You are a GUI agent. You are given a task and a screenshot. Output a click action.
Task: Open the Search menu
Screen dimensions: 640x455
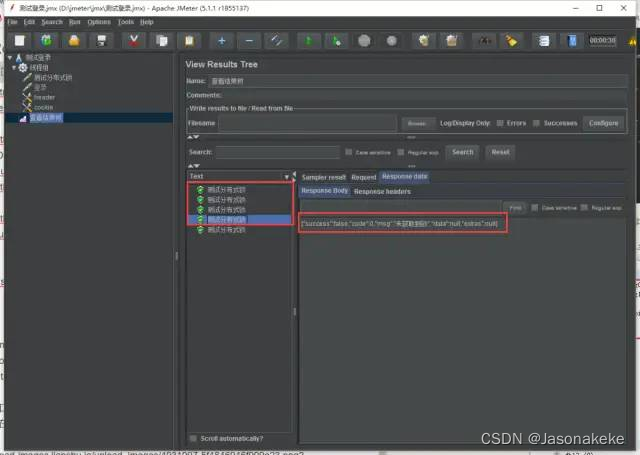(52, 22)
